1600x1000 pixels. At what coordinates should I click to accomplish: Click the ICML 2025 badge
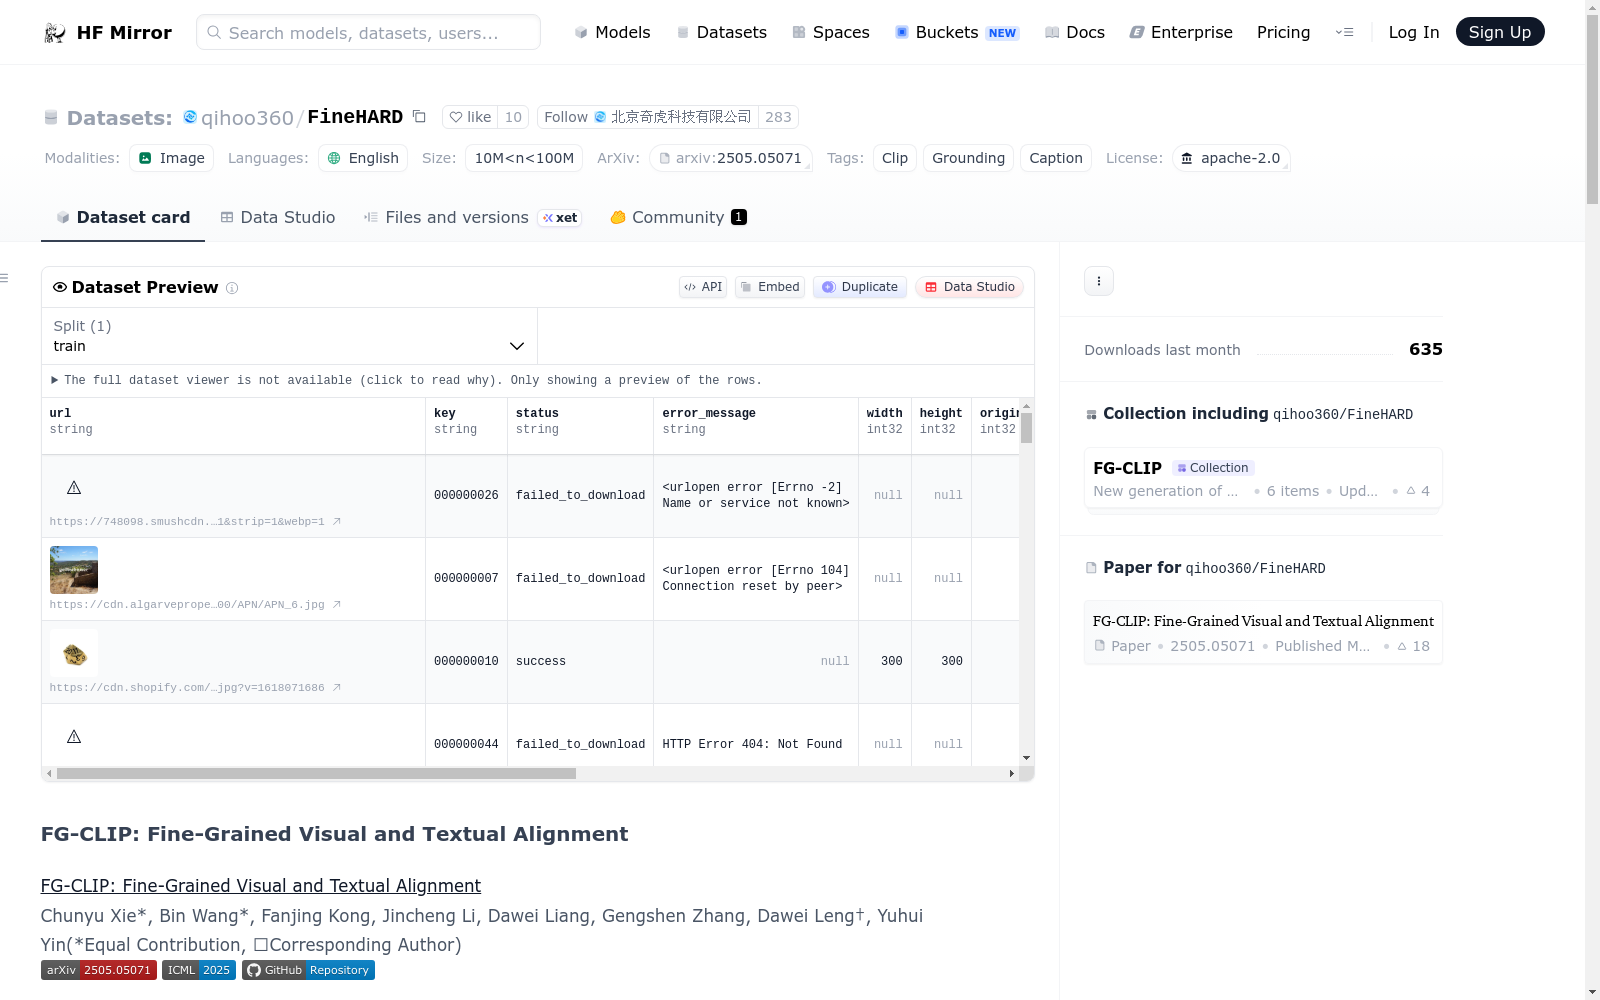(x=199, y=970)
